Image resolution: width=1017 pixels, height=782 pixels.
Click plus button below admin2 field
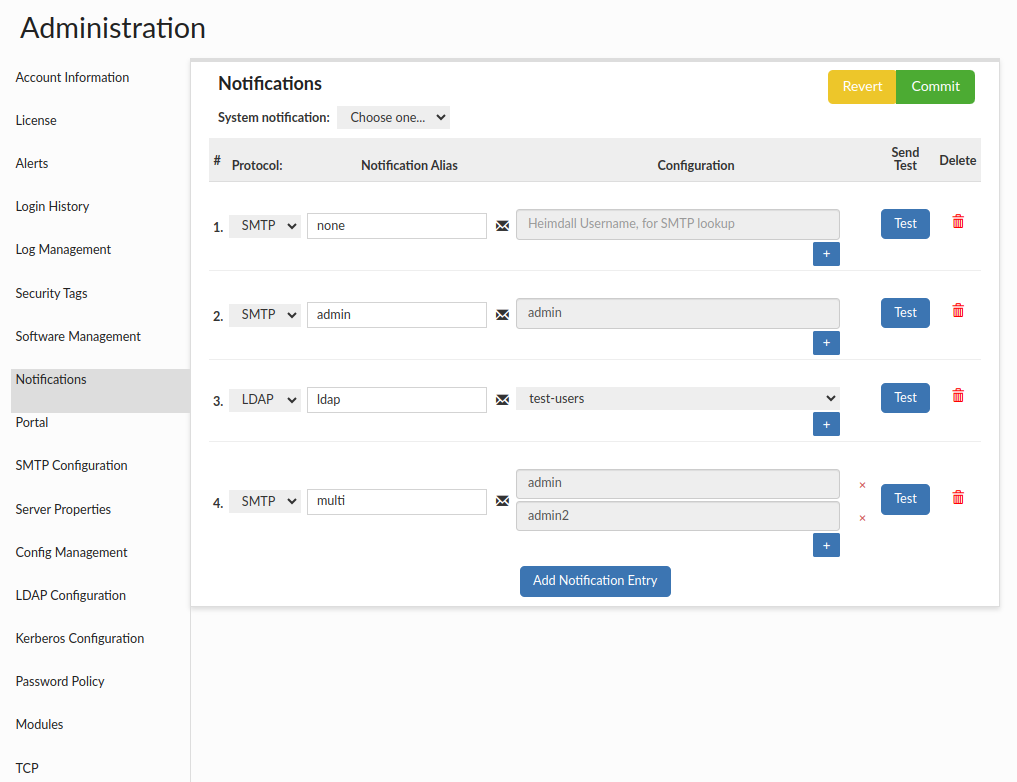[x=826, y=545]
